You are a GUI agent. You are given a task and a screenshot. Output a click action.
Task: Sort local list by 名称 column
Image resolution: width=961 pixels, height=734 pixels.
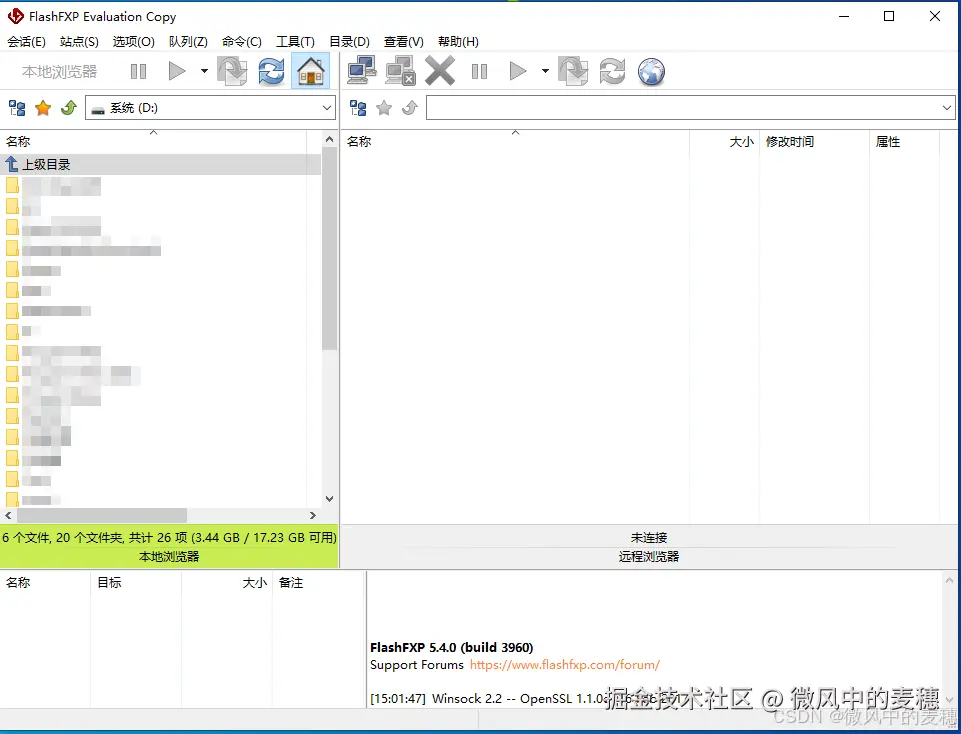pos(153,142)
